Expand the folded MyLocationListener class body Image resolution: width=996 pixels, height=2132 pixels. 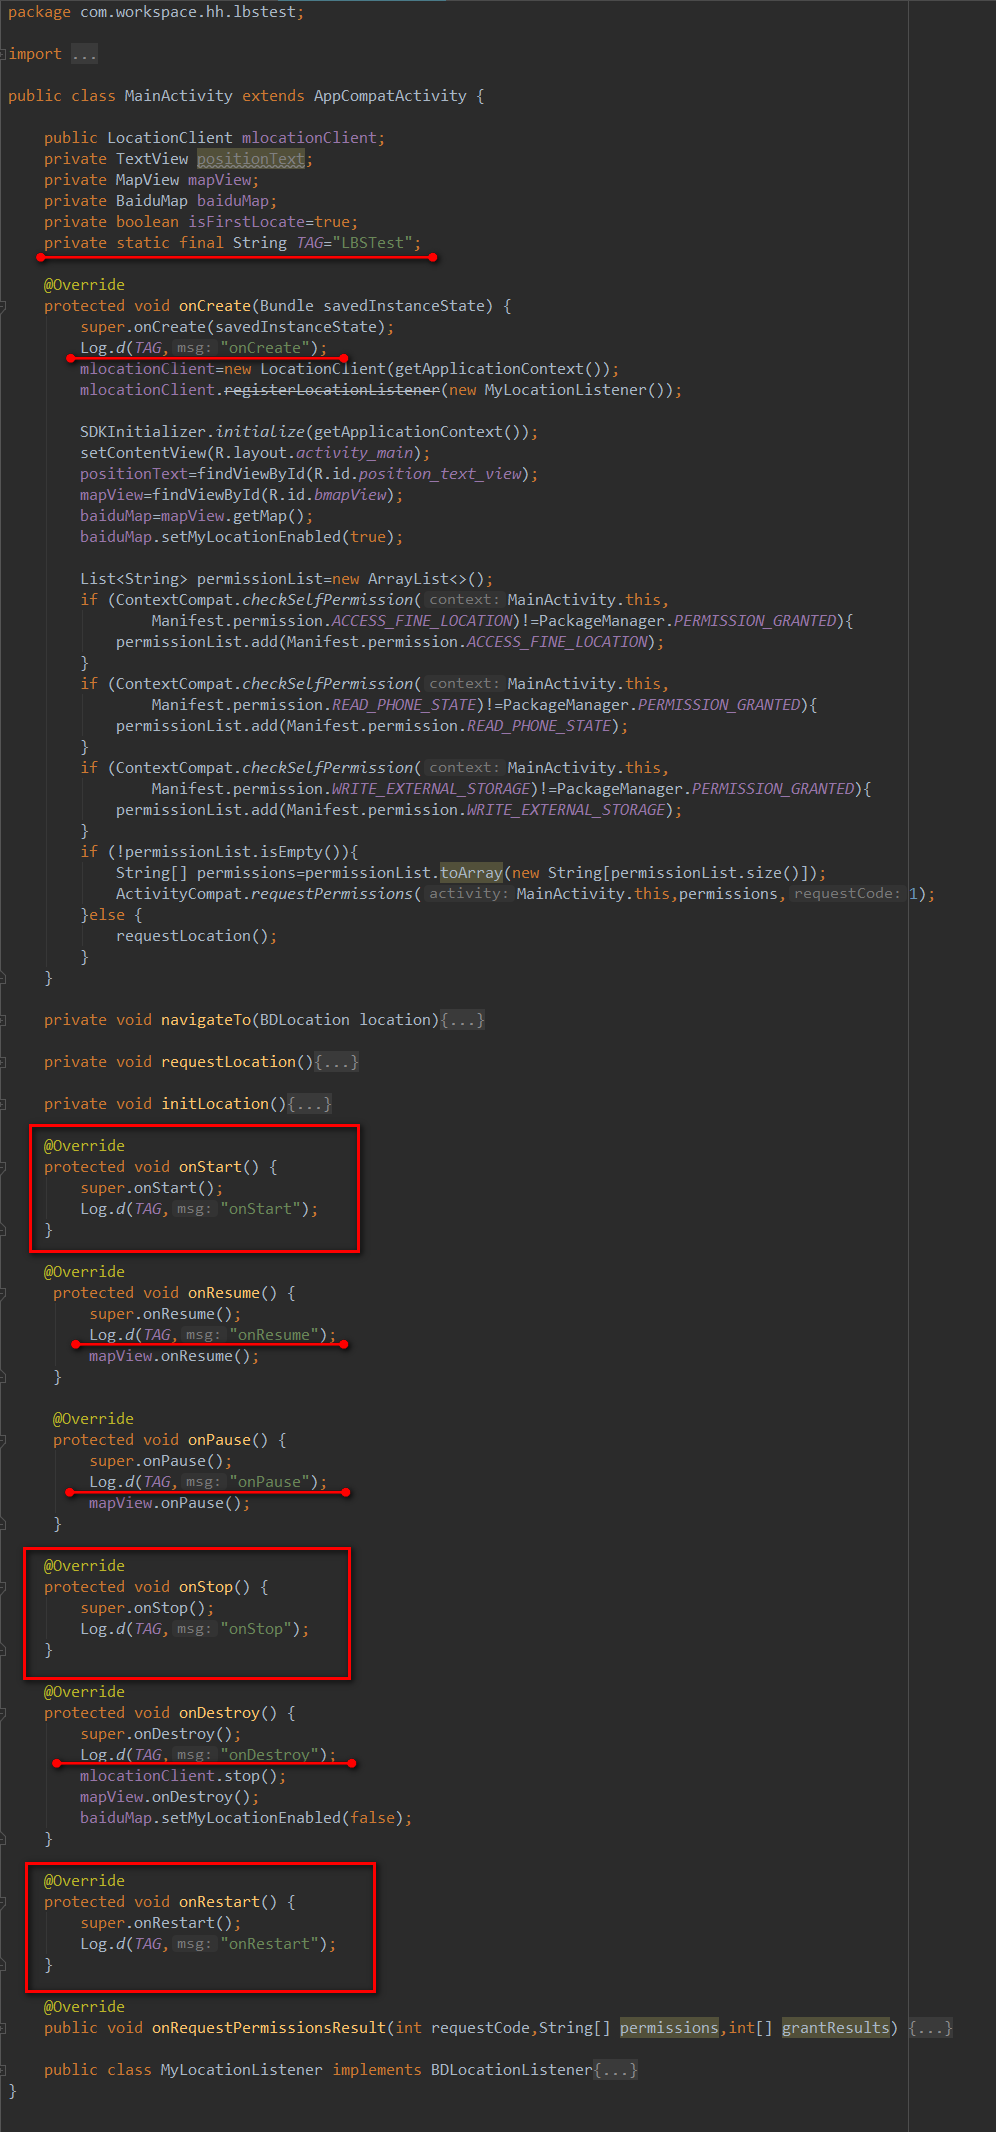[615, 2070]
